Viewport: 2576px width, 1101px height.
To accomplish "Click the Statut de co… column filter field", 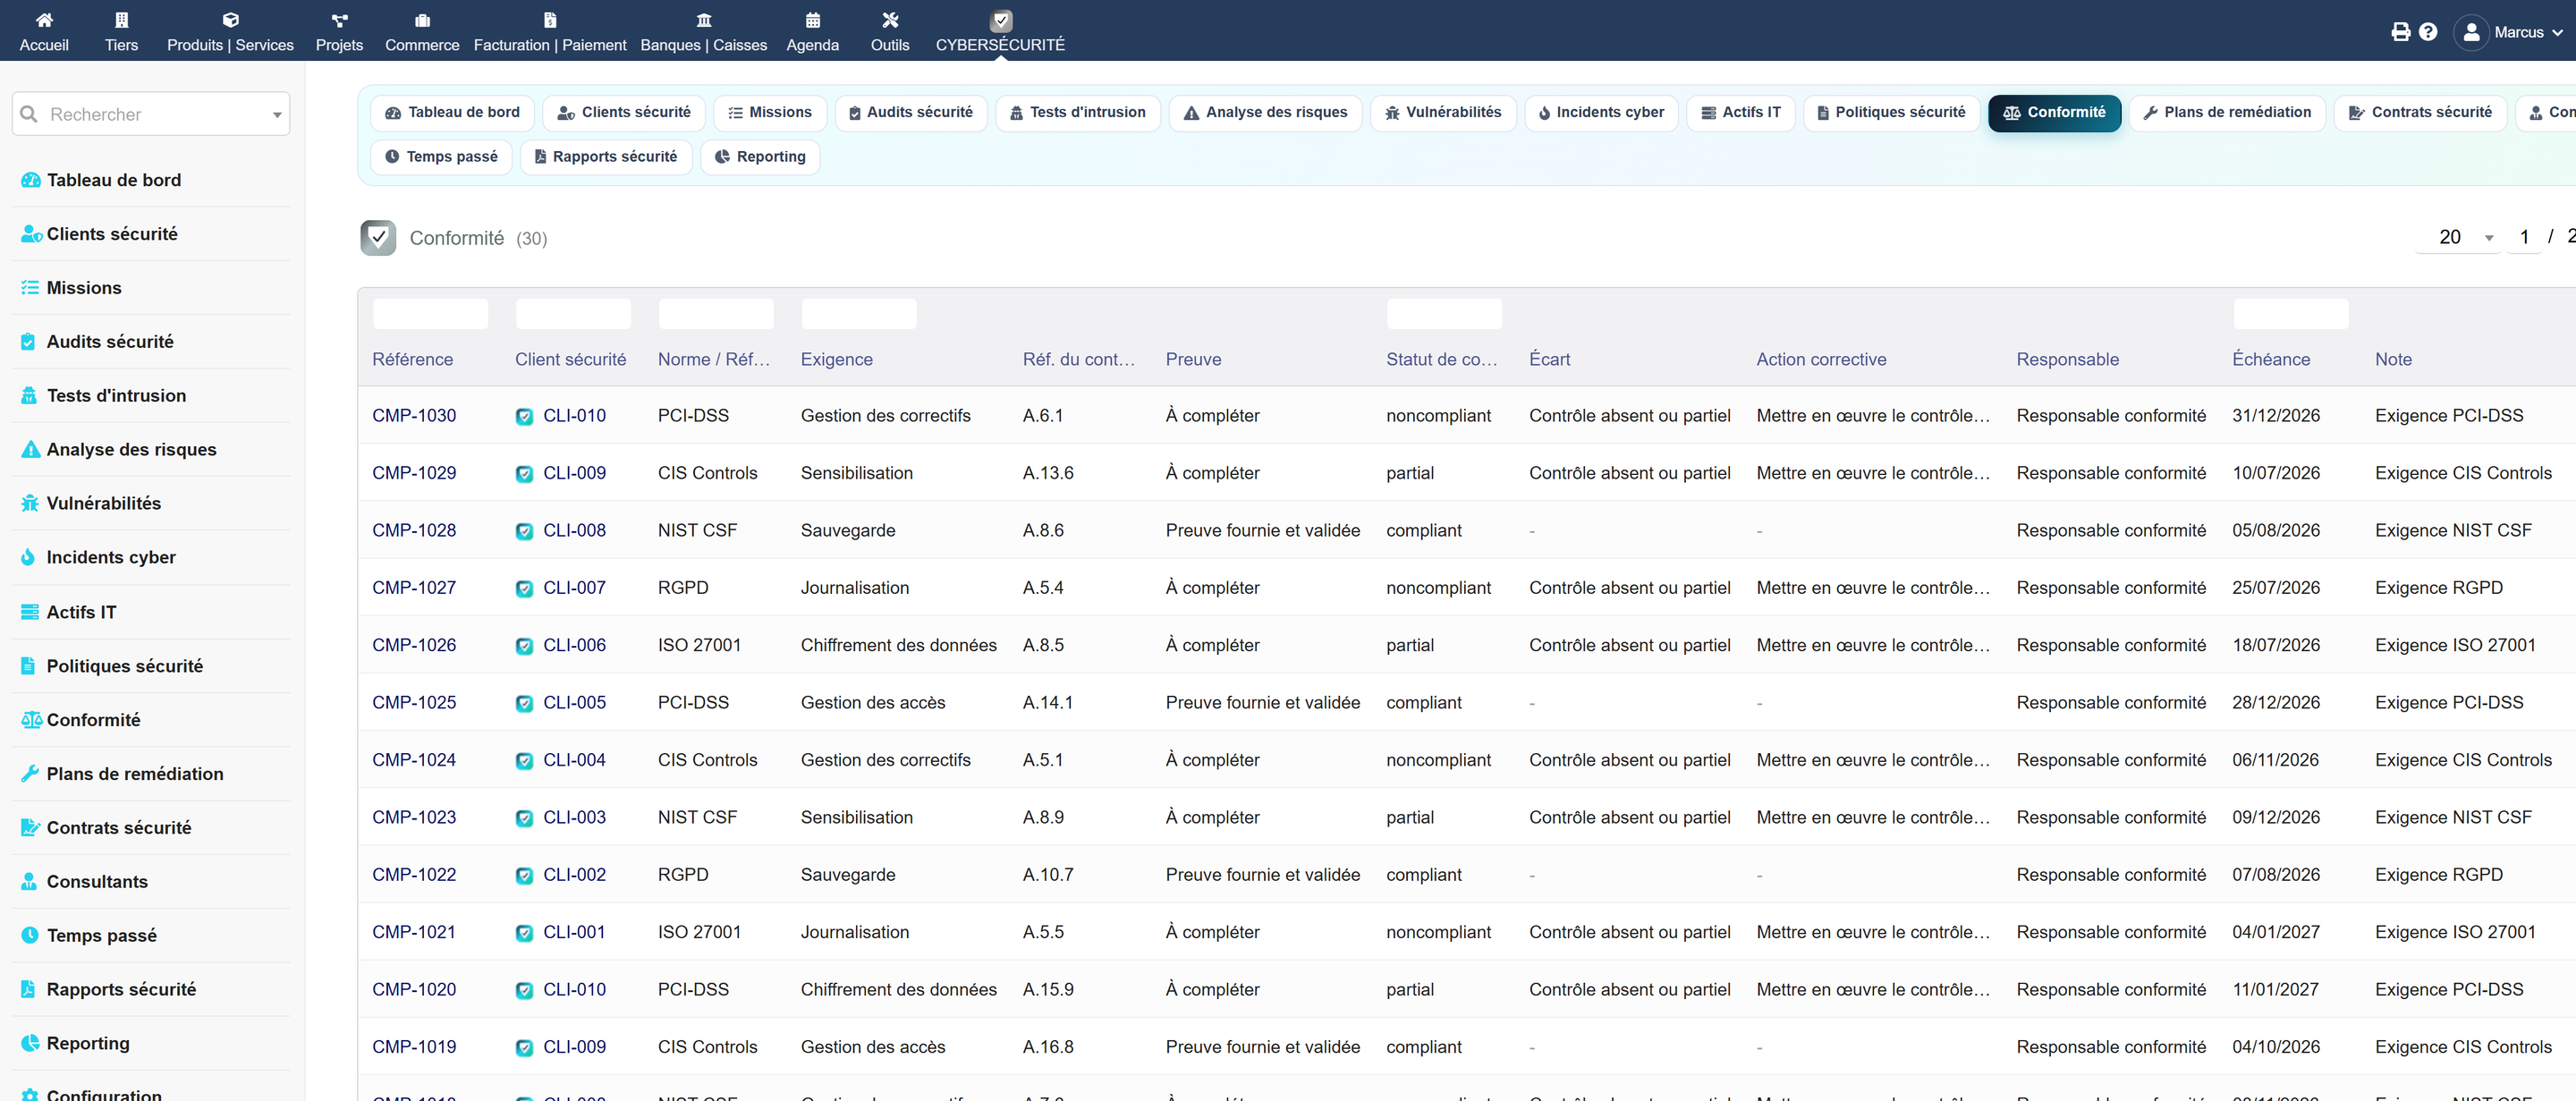I will click(x=1444, y=314).
